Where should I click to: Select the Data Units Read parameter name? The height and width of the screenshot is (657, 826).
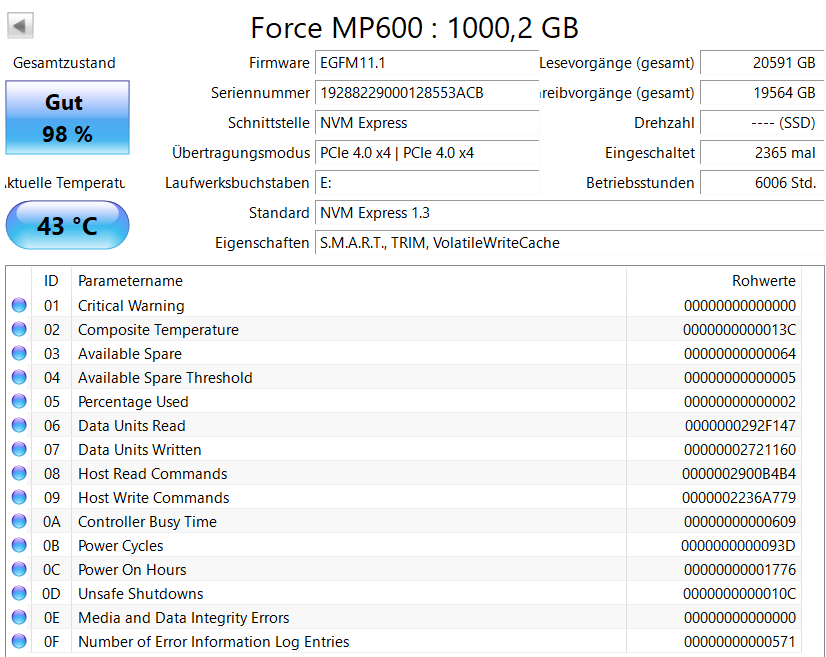pos(132,426)
